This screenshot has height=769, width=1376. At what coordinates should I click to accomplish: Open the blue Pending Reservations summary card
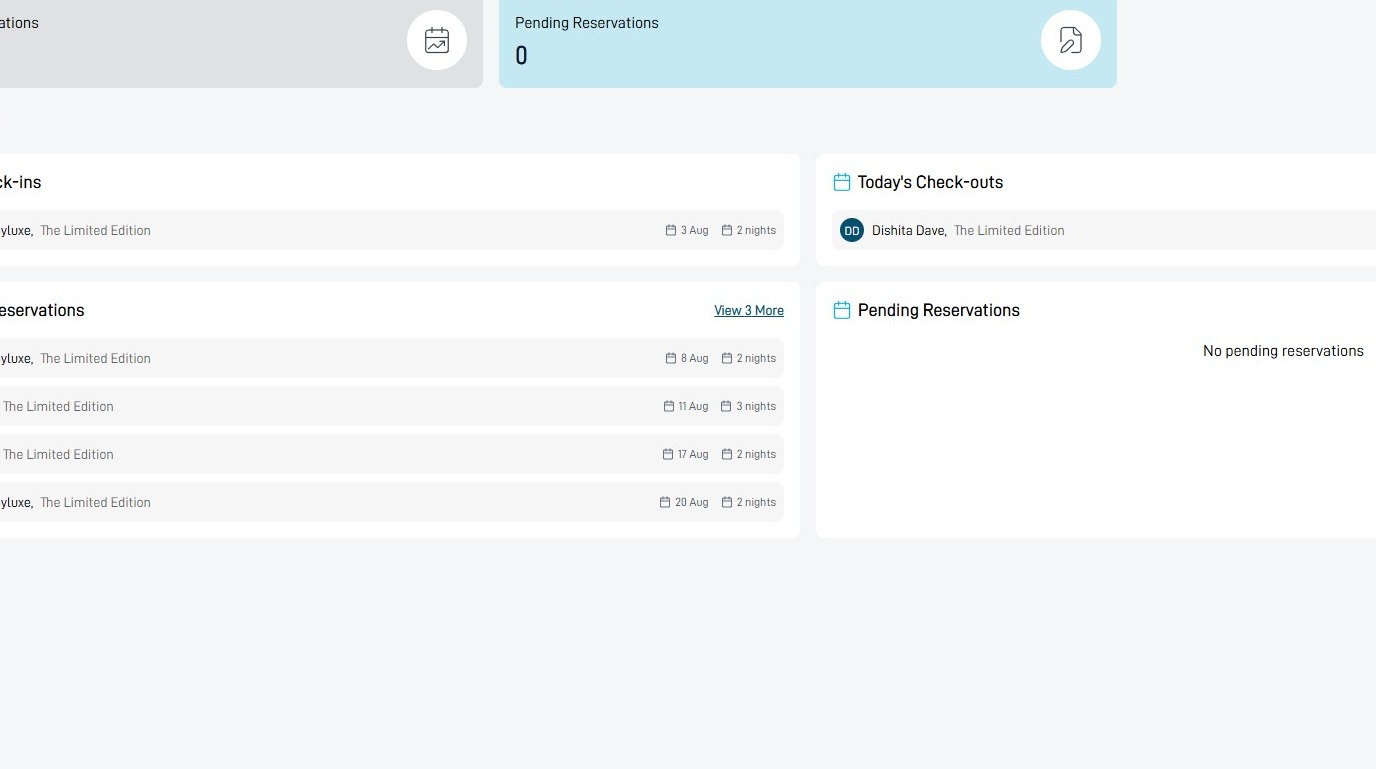(x=808, y=43)
